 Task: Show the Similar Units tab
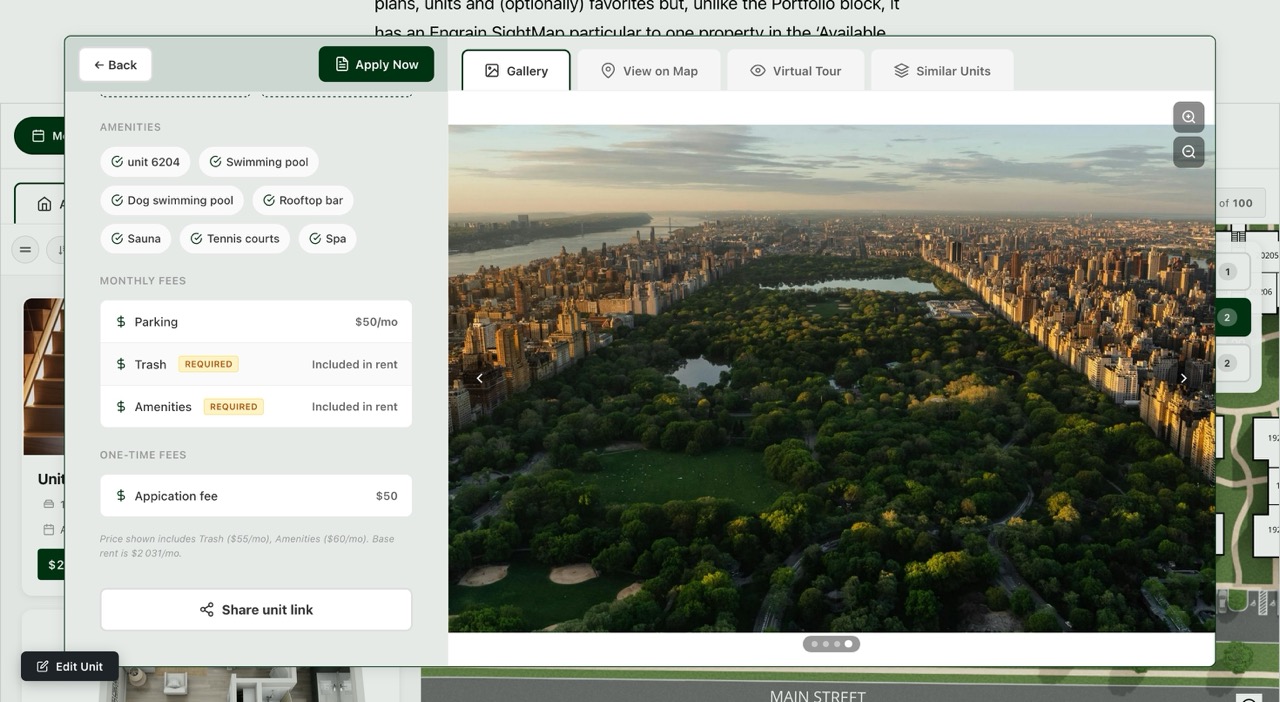941,71
